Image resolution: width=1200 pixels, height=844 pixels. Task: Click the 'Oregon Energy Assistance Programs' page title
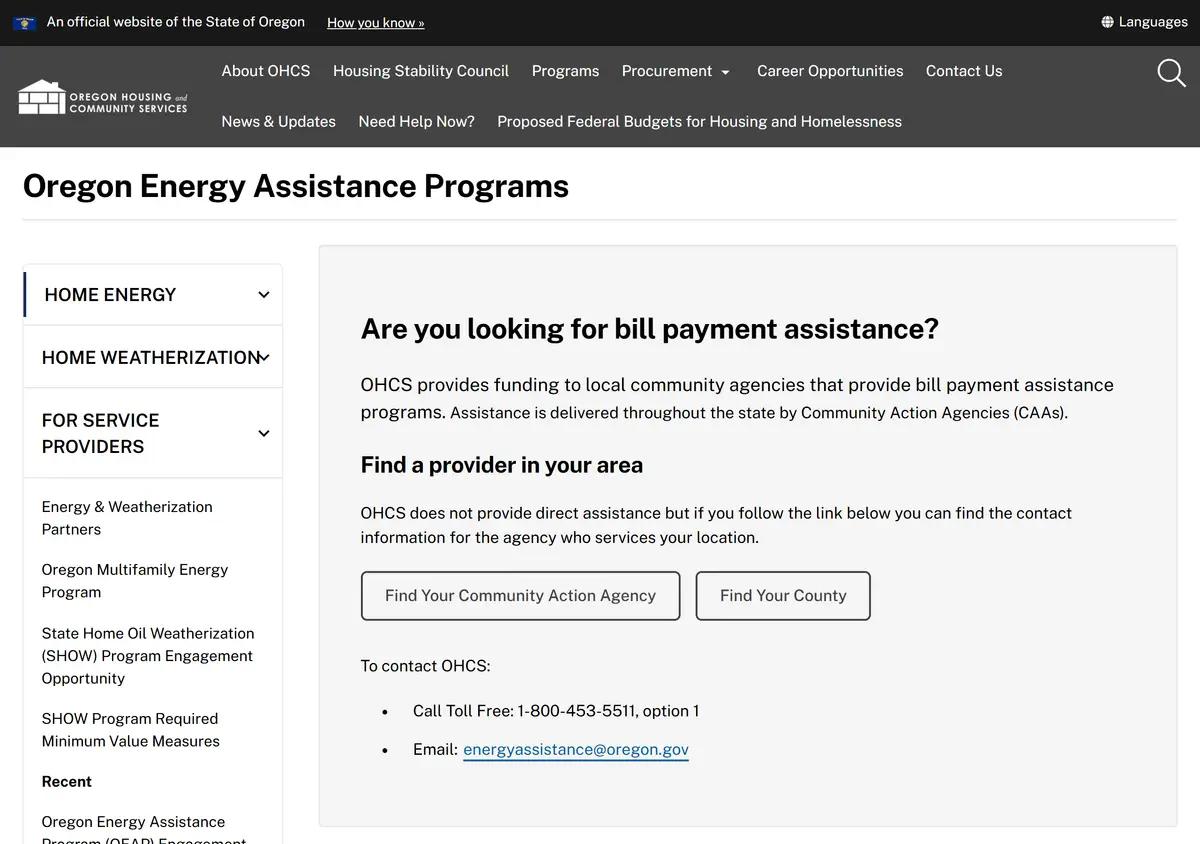[296, 186]
